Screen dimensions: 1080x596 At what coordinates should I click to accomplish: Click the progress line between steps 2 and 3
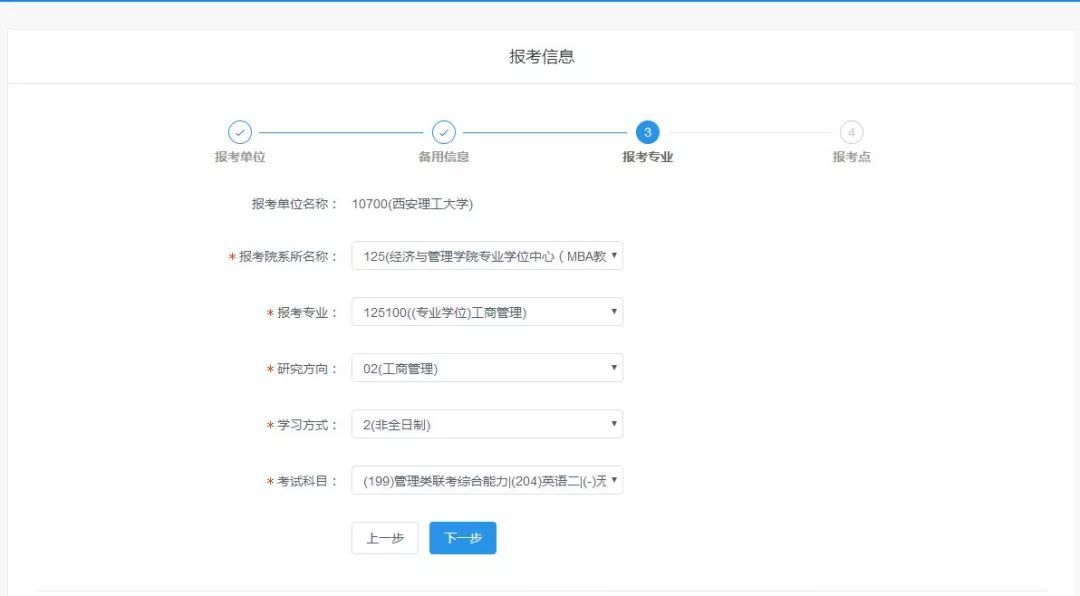tap(545, 132)
